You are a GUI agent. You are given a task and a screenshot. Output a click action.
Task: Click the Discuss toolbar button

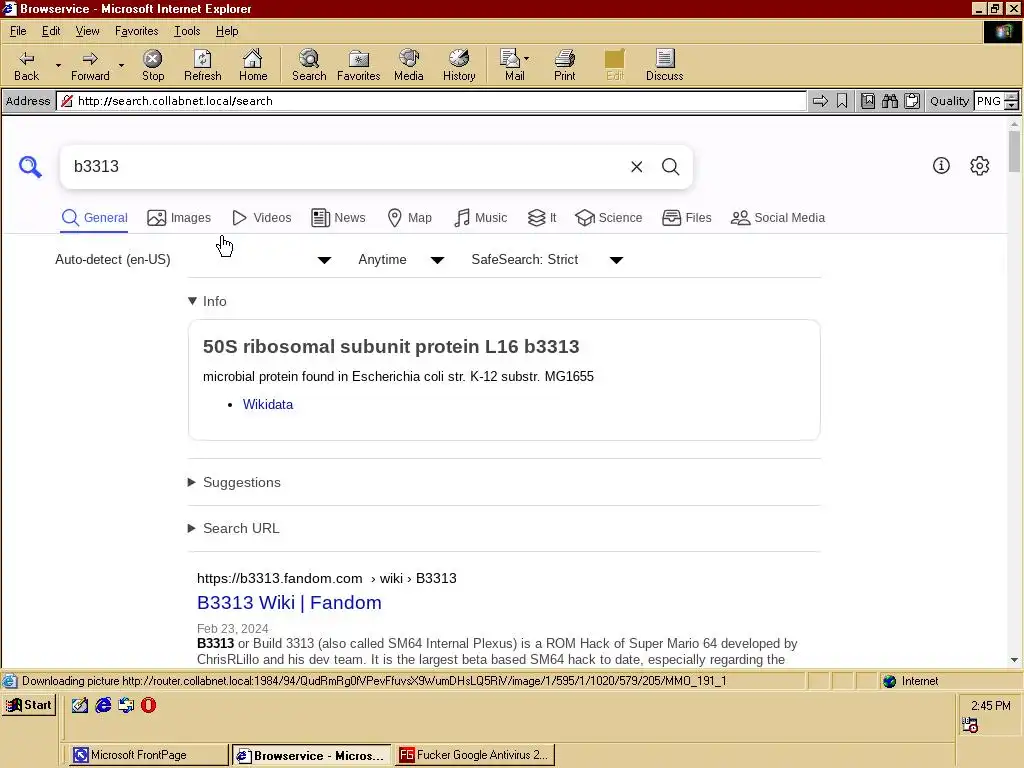click(664, 65)
